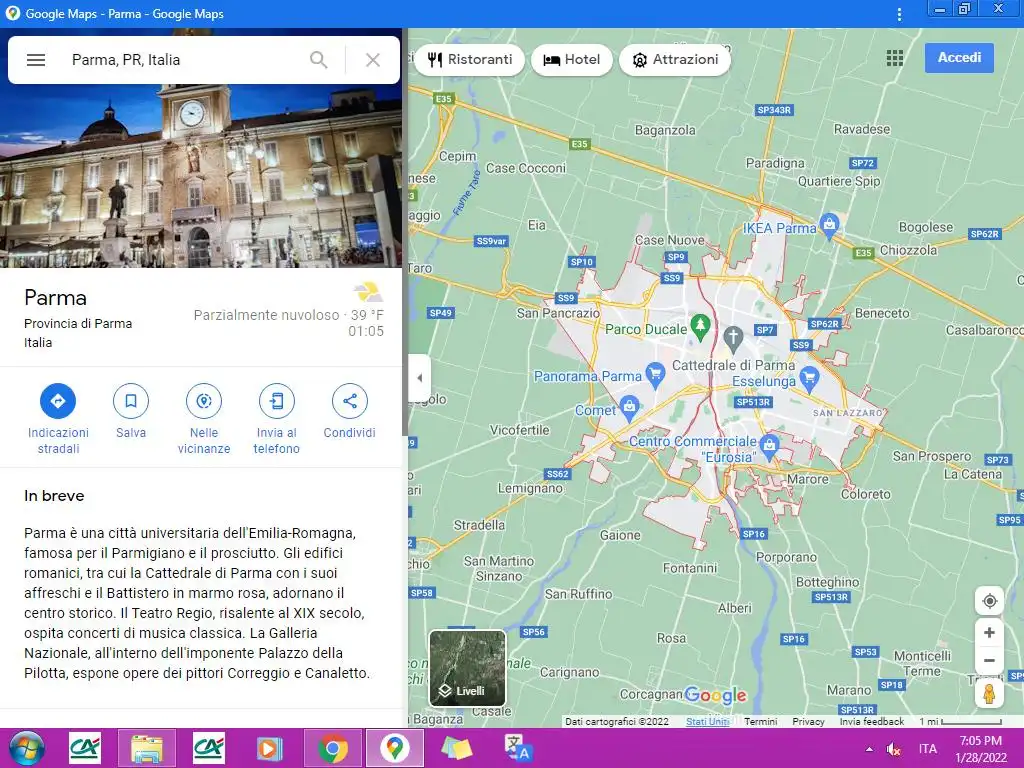The width and height of the screenshot is (1024, 768).
Task: Send place with Invia al telefono
Action: click(x=277, y=419)
